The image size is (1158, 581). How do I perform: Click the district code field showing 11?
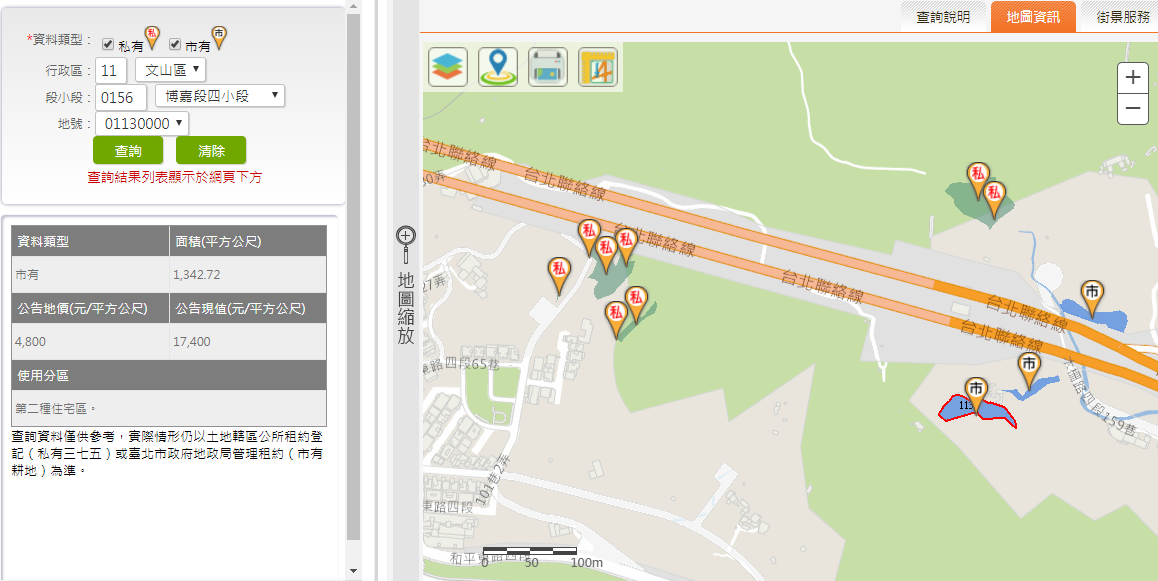[111, 70]
